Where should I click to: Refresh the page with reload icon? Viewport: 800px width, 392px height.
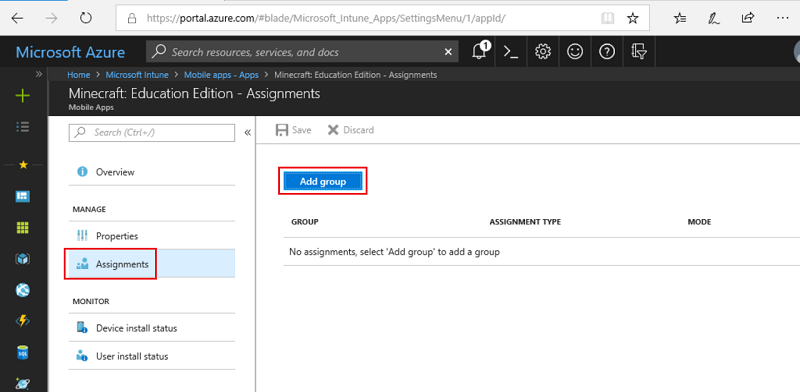[x=86, y=19]
